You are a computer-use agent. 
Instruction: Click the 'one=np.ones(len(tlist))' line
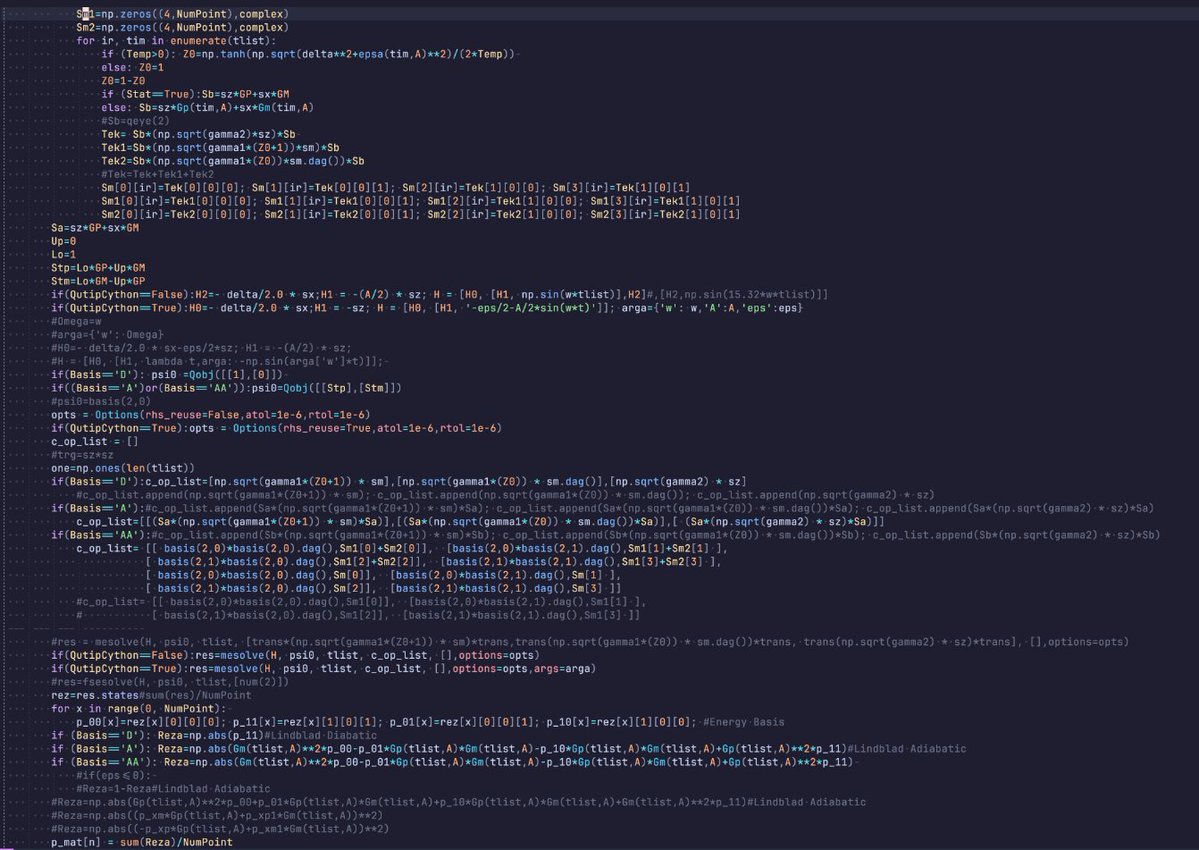tap(122, 469)
